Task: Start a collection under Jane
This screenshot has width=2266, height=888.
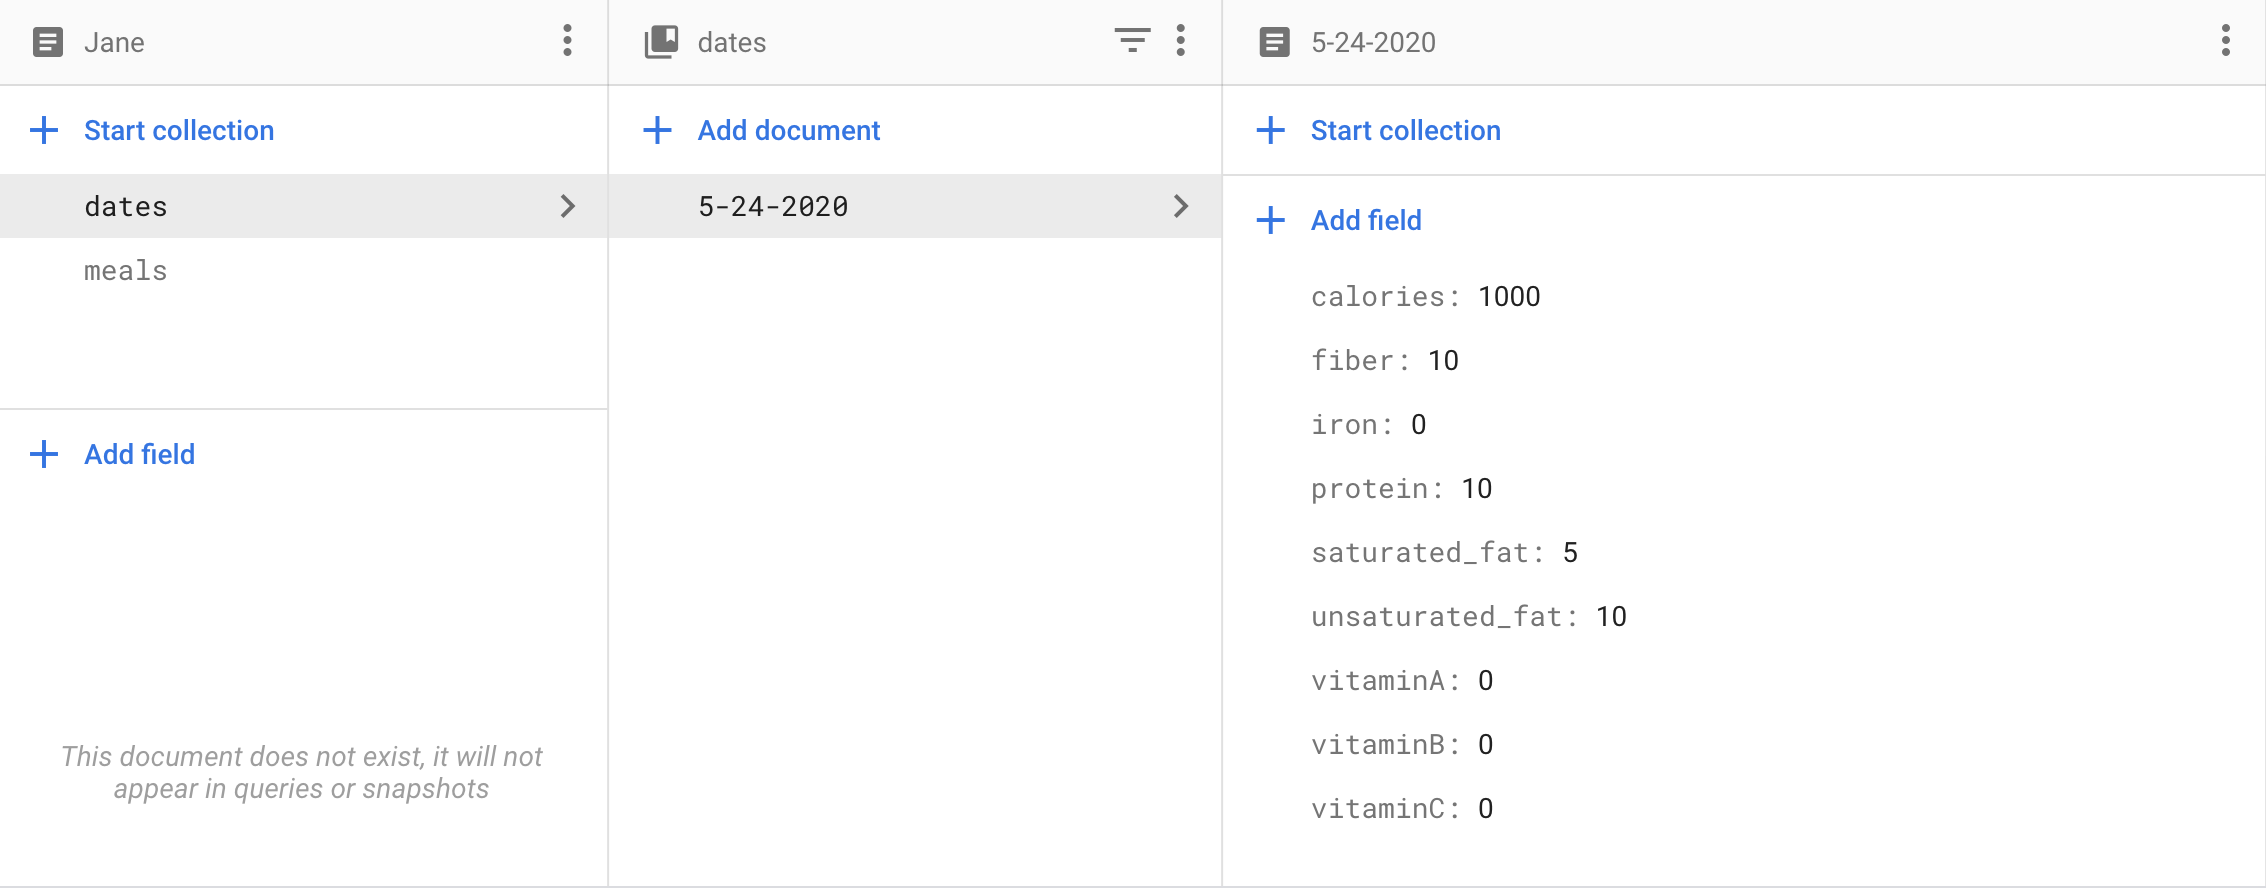Action: tap(178, 130)
